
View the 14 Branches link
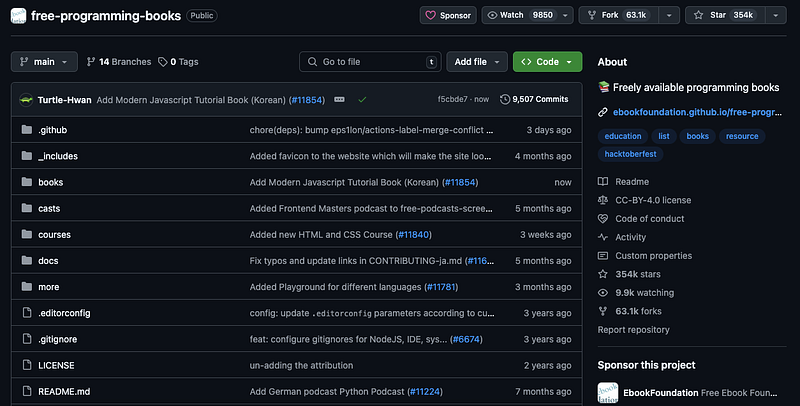pyautogui.click(x=119, y=62)
